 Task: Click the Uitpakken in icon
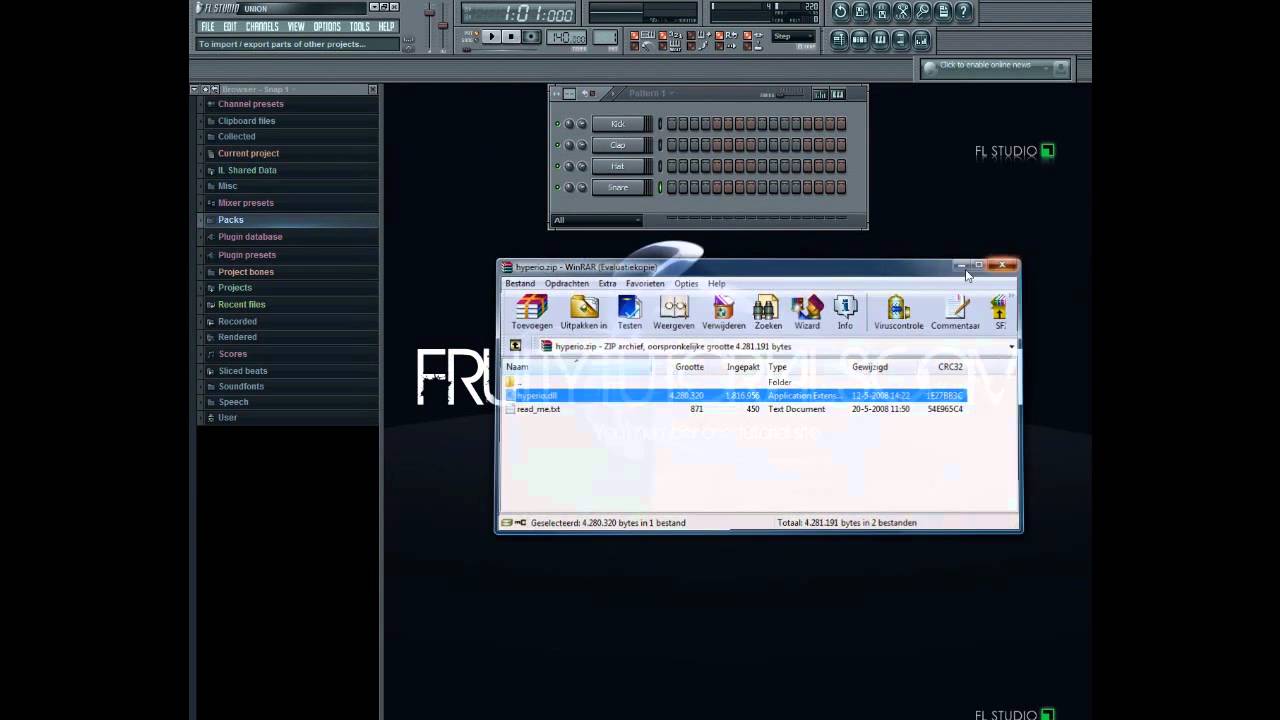[584, 312]
